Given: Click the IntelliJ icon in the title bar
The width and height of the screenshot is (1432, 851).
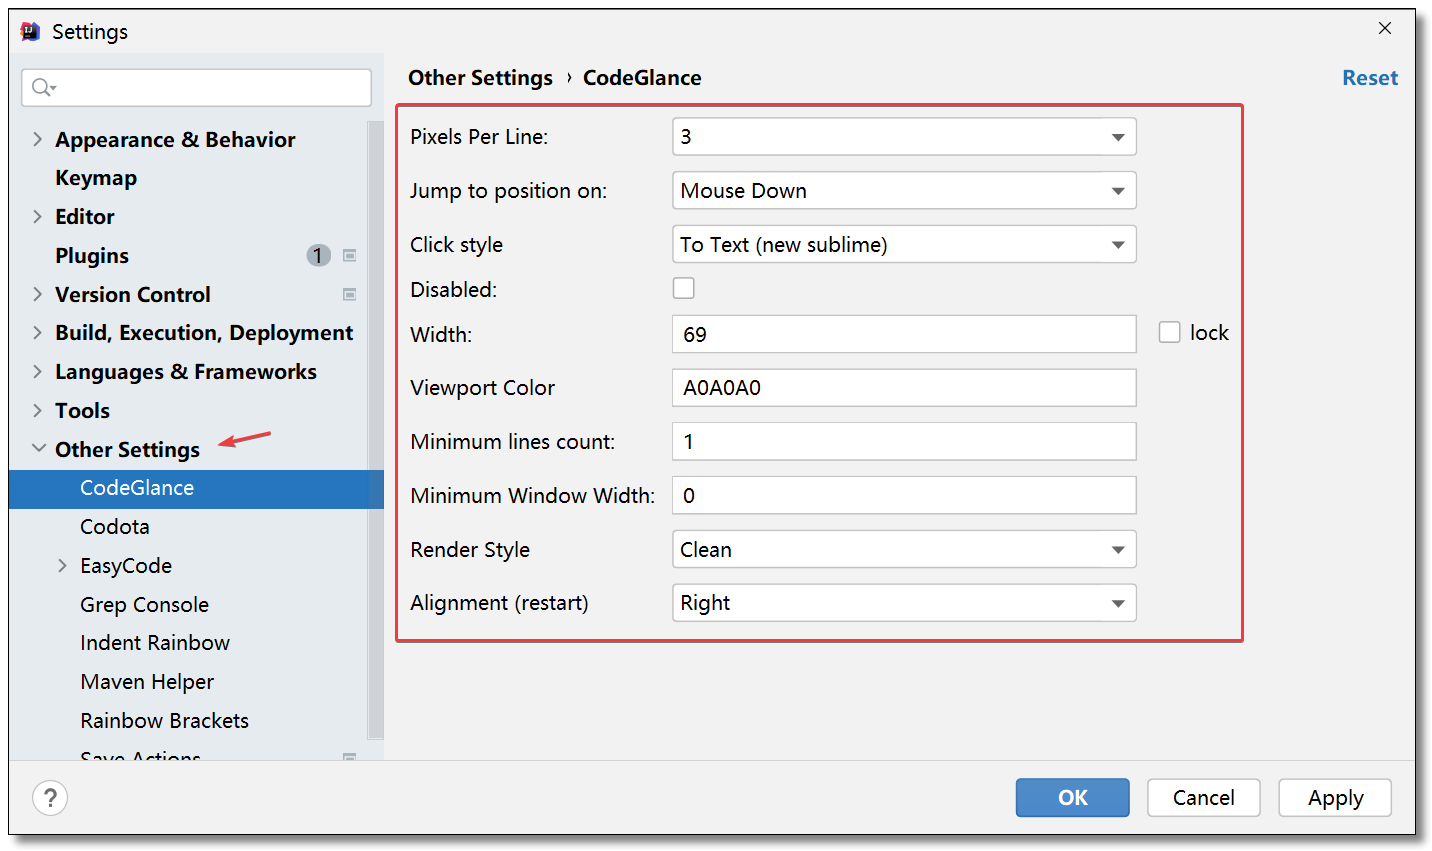Looking at the screenshot, I should (30, 31).
